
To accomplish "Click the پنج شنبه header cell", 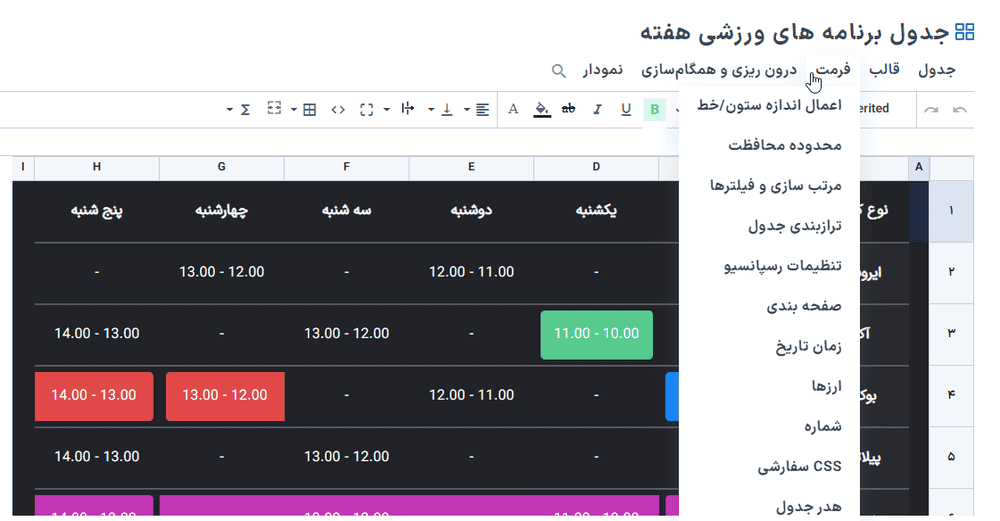I will 96,210.
